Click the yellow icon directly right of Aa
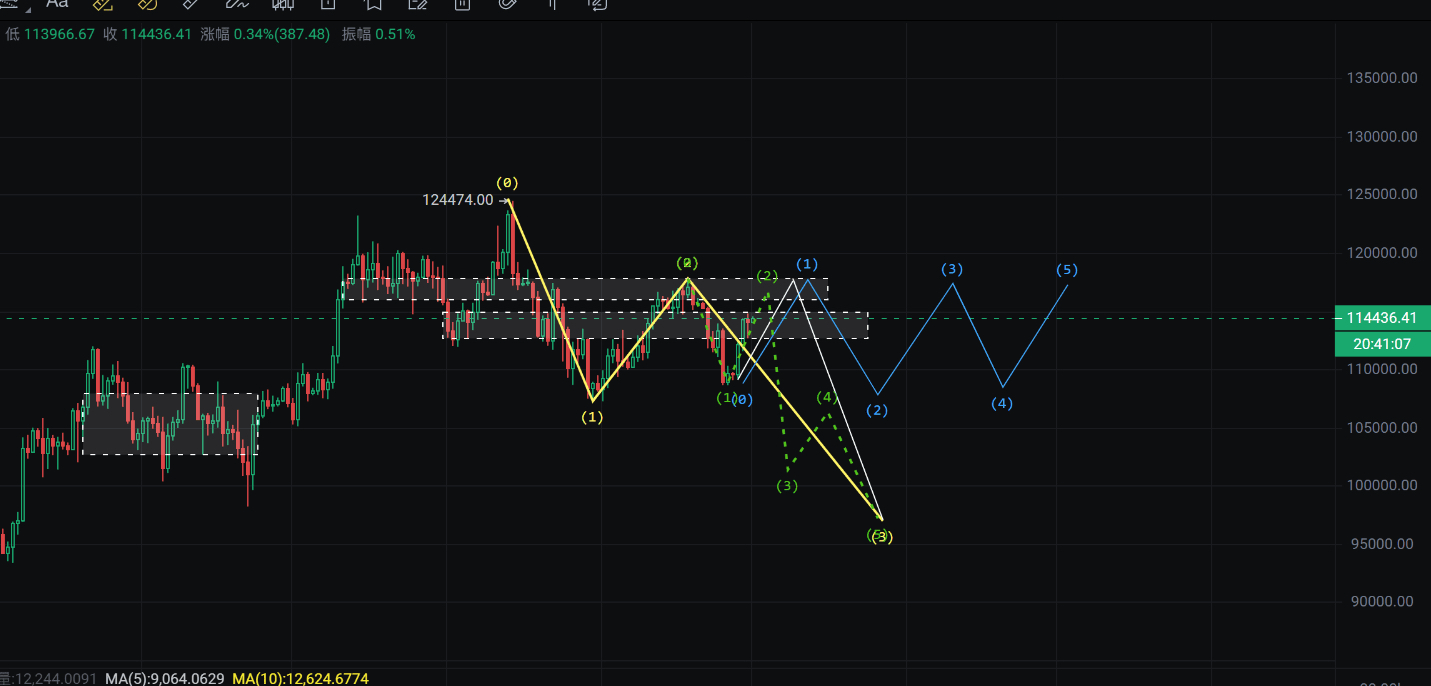Viewport: 1431px width, 686px height. (x=101, y=3)
